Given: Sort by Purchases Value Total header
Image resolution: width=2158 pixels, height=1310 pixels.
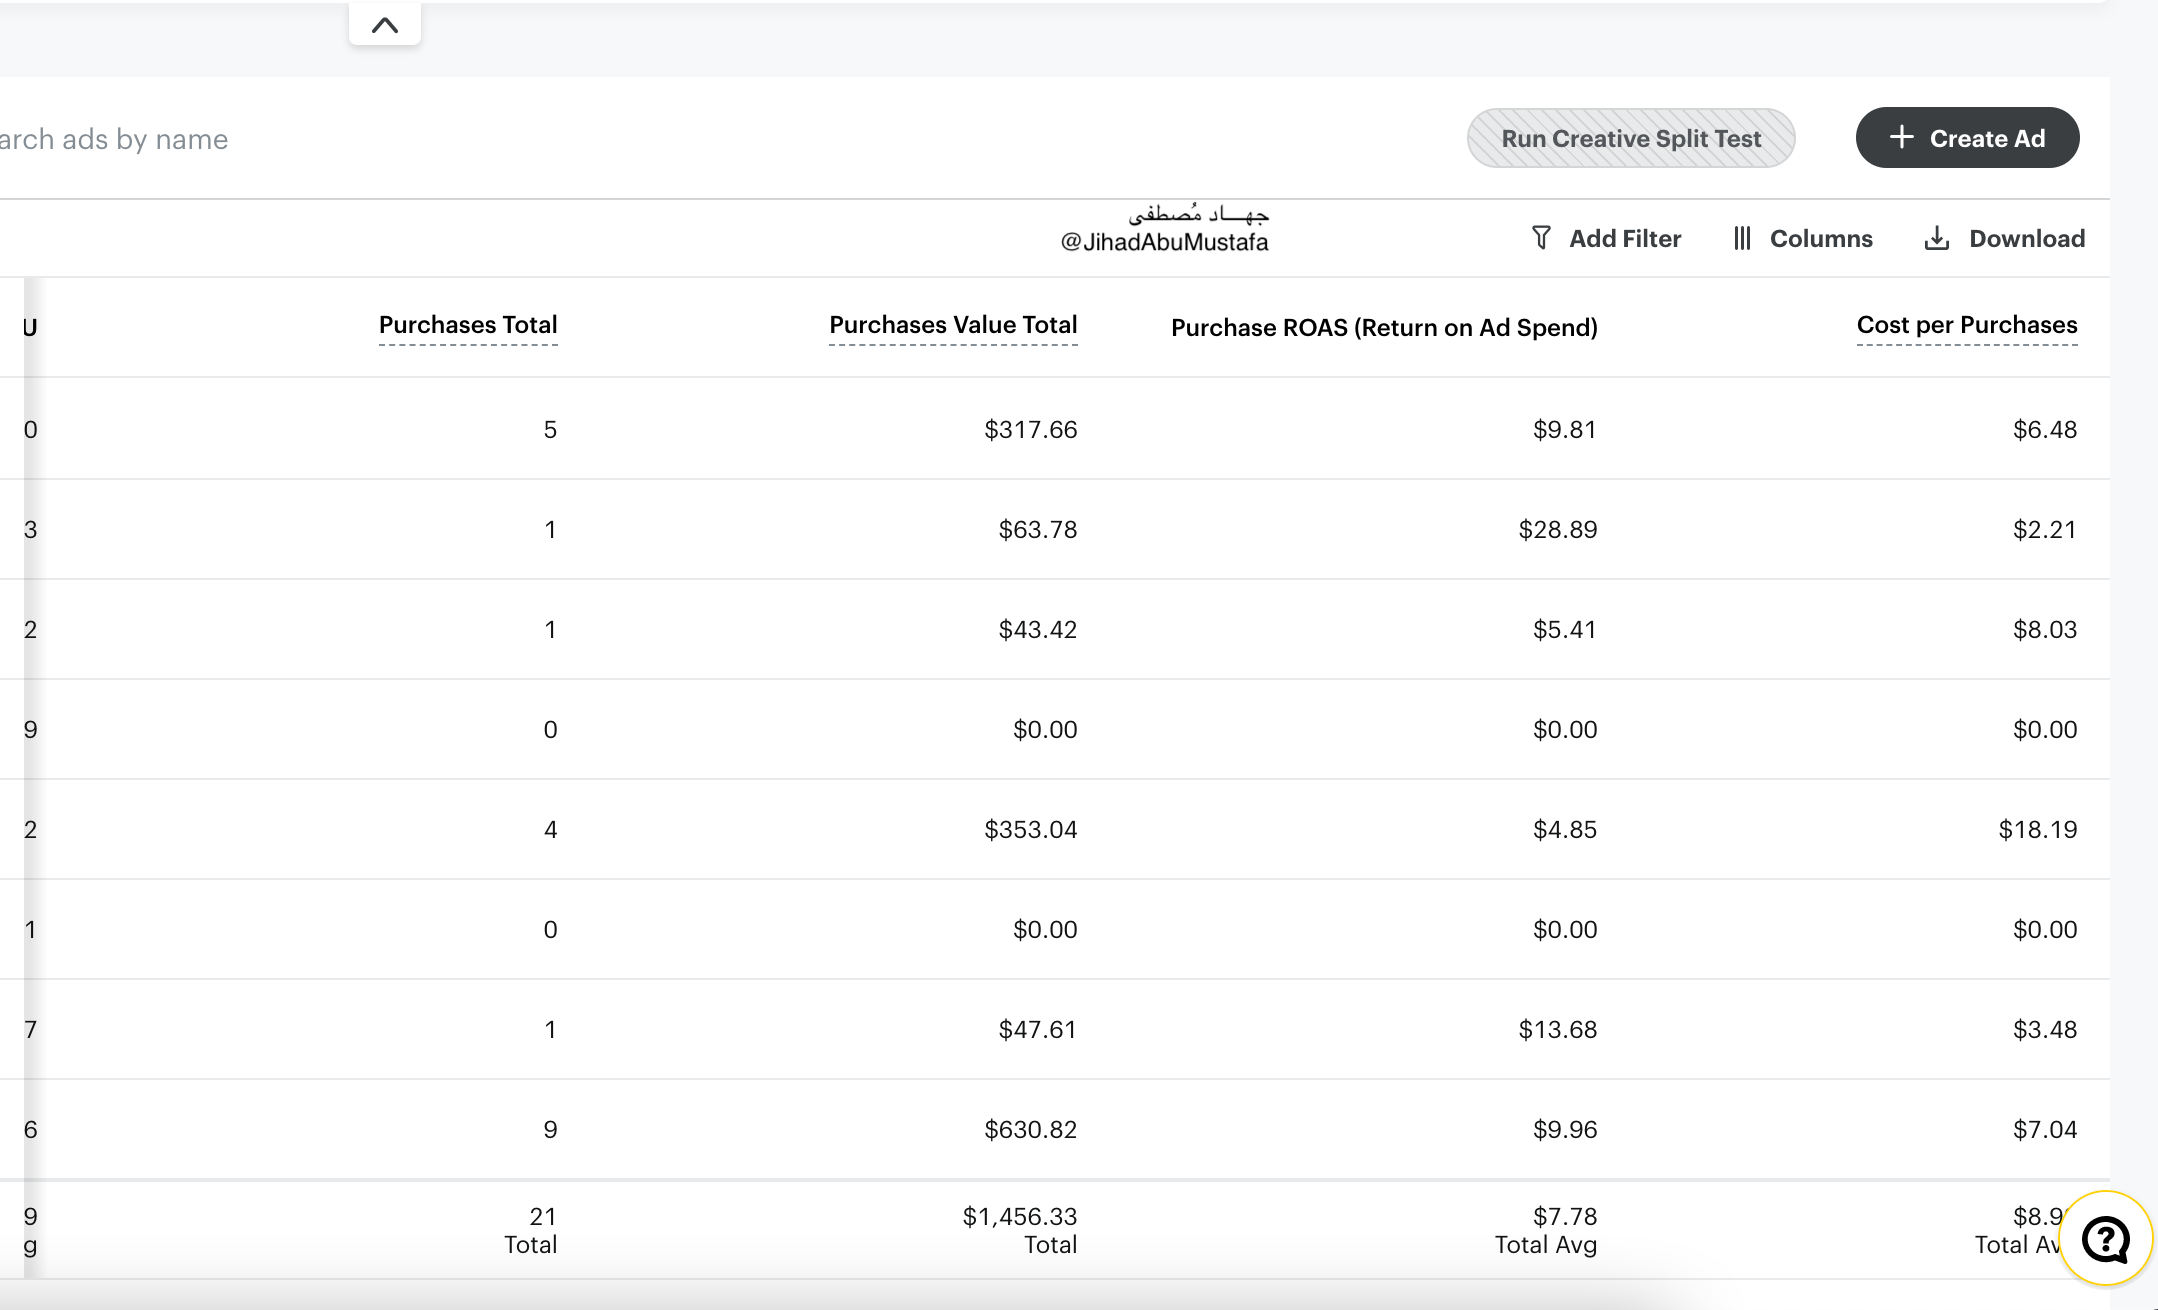Looking at the screenshot, I should tap(953, 325).
